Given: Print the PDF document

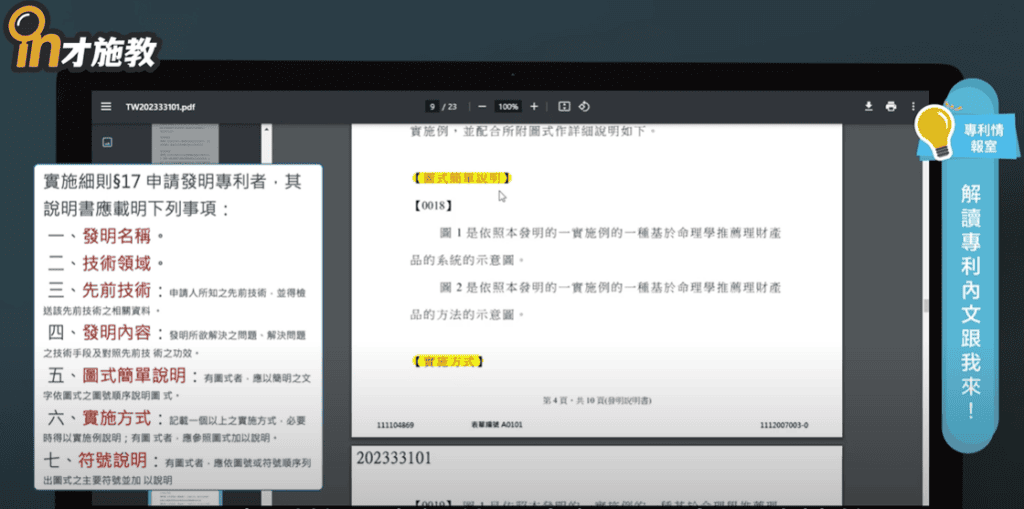Looking at the screenshot, I should click(890, 106).
